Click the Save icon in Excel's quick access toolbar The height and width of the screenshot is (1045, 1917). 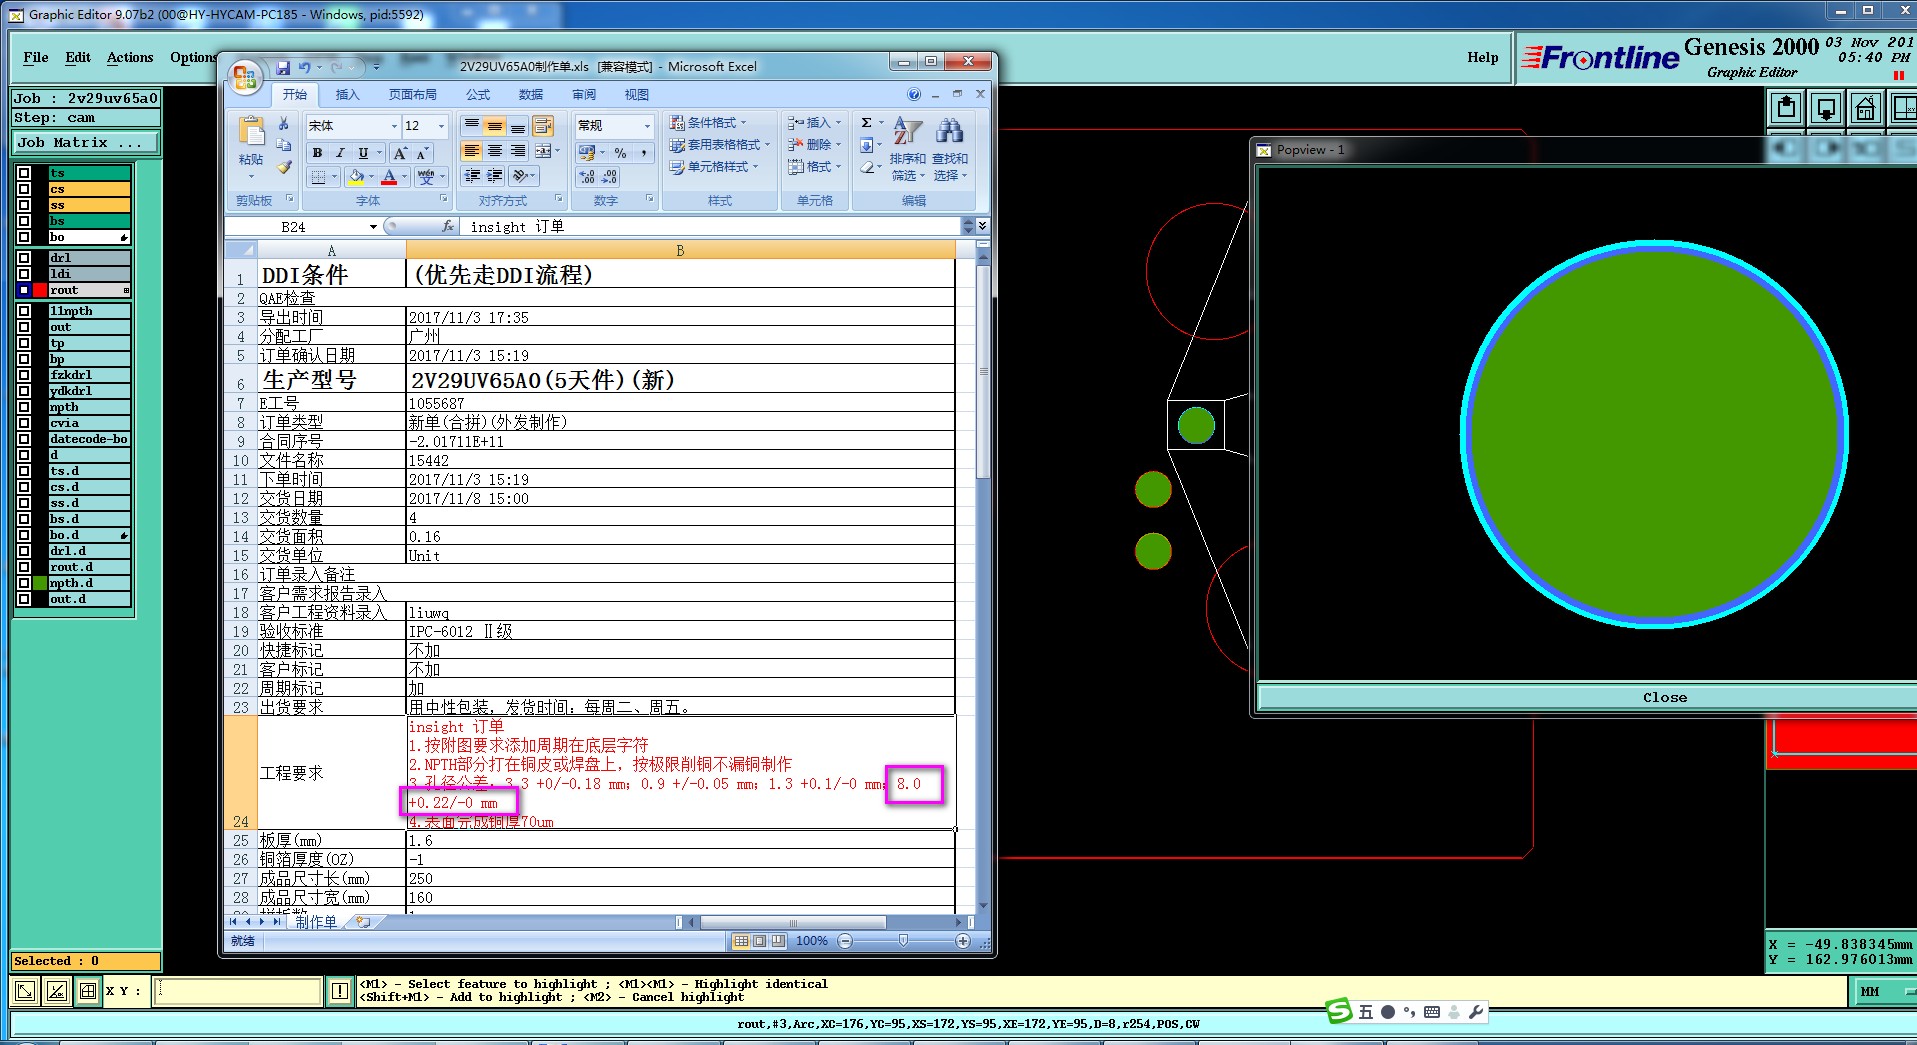(283, 68)
